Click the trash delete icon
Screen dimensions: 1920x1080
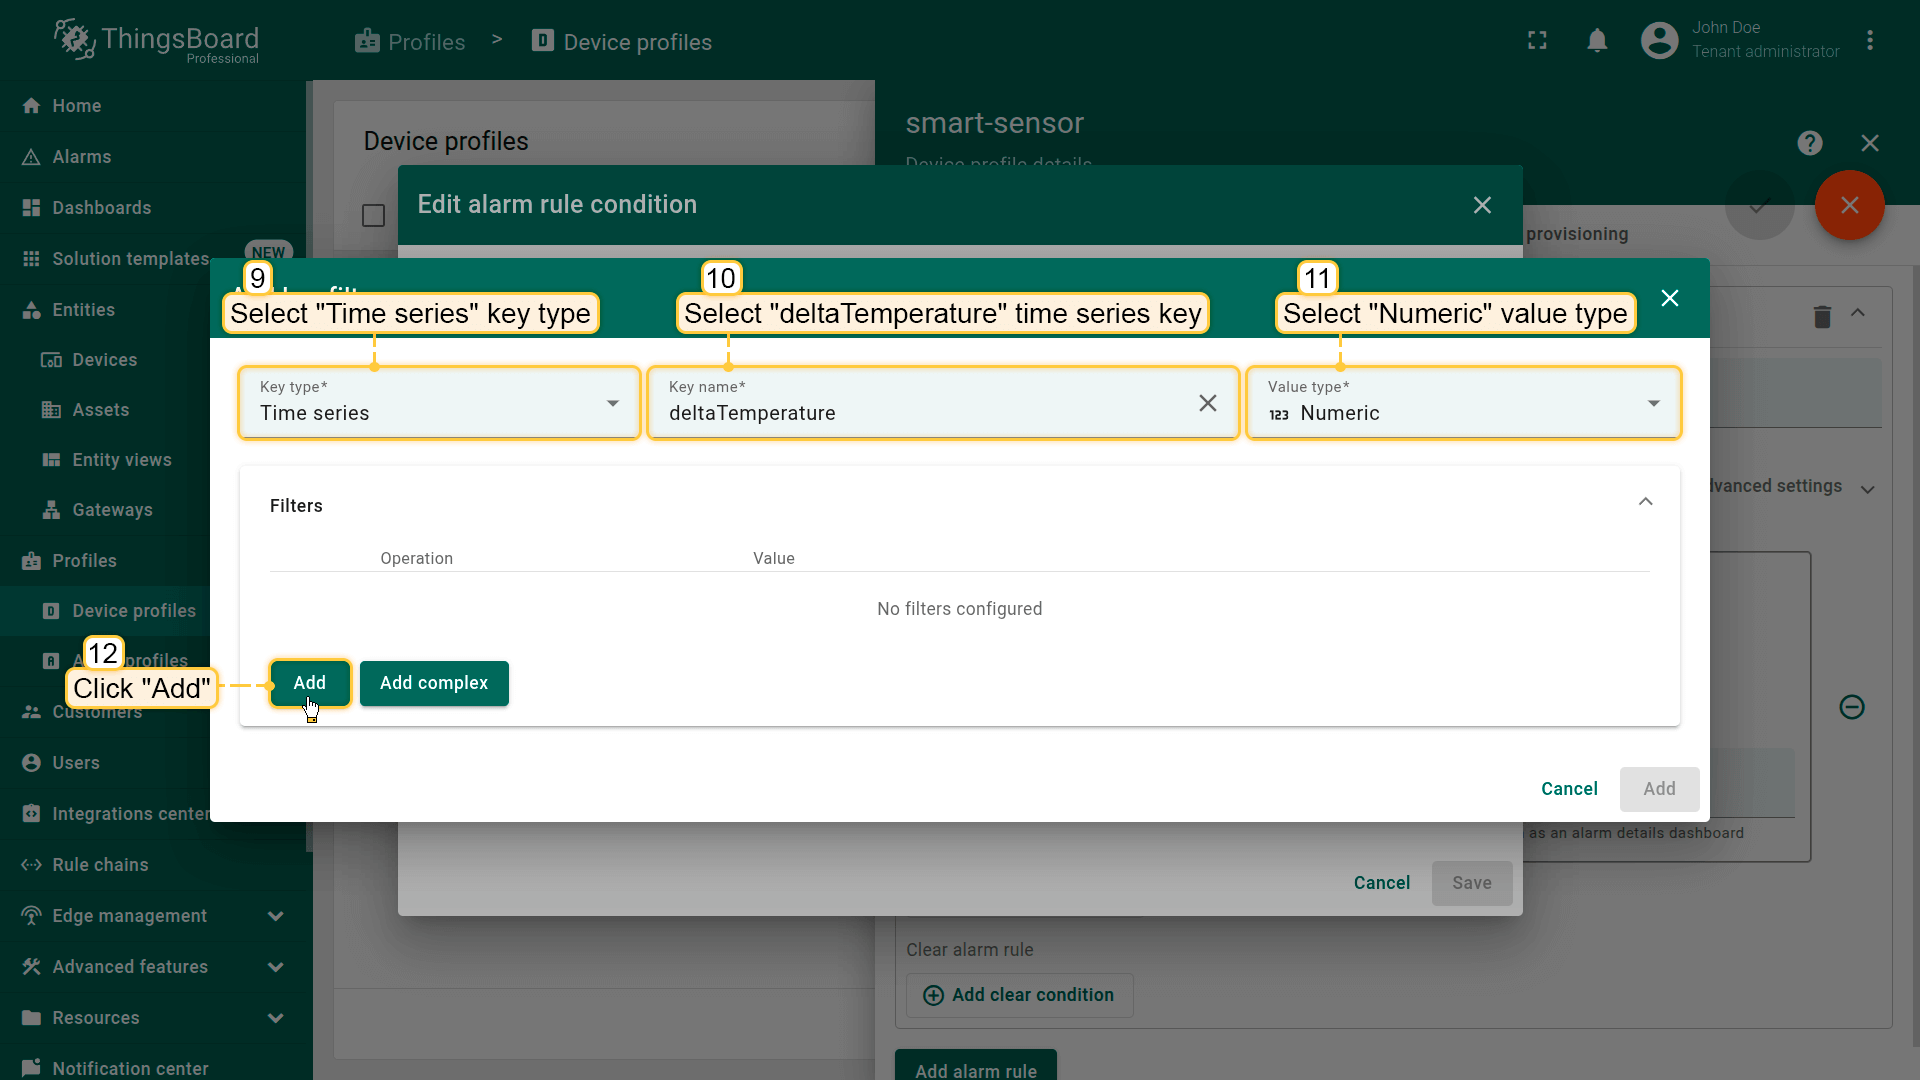coord(1822,317)
